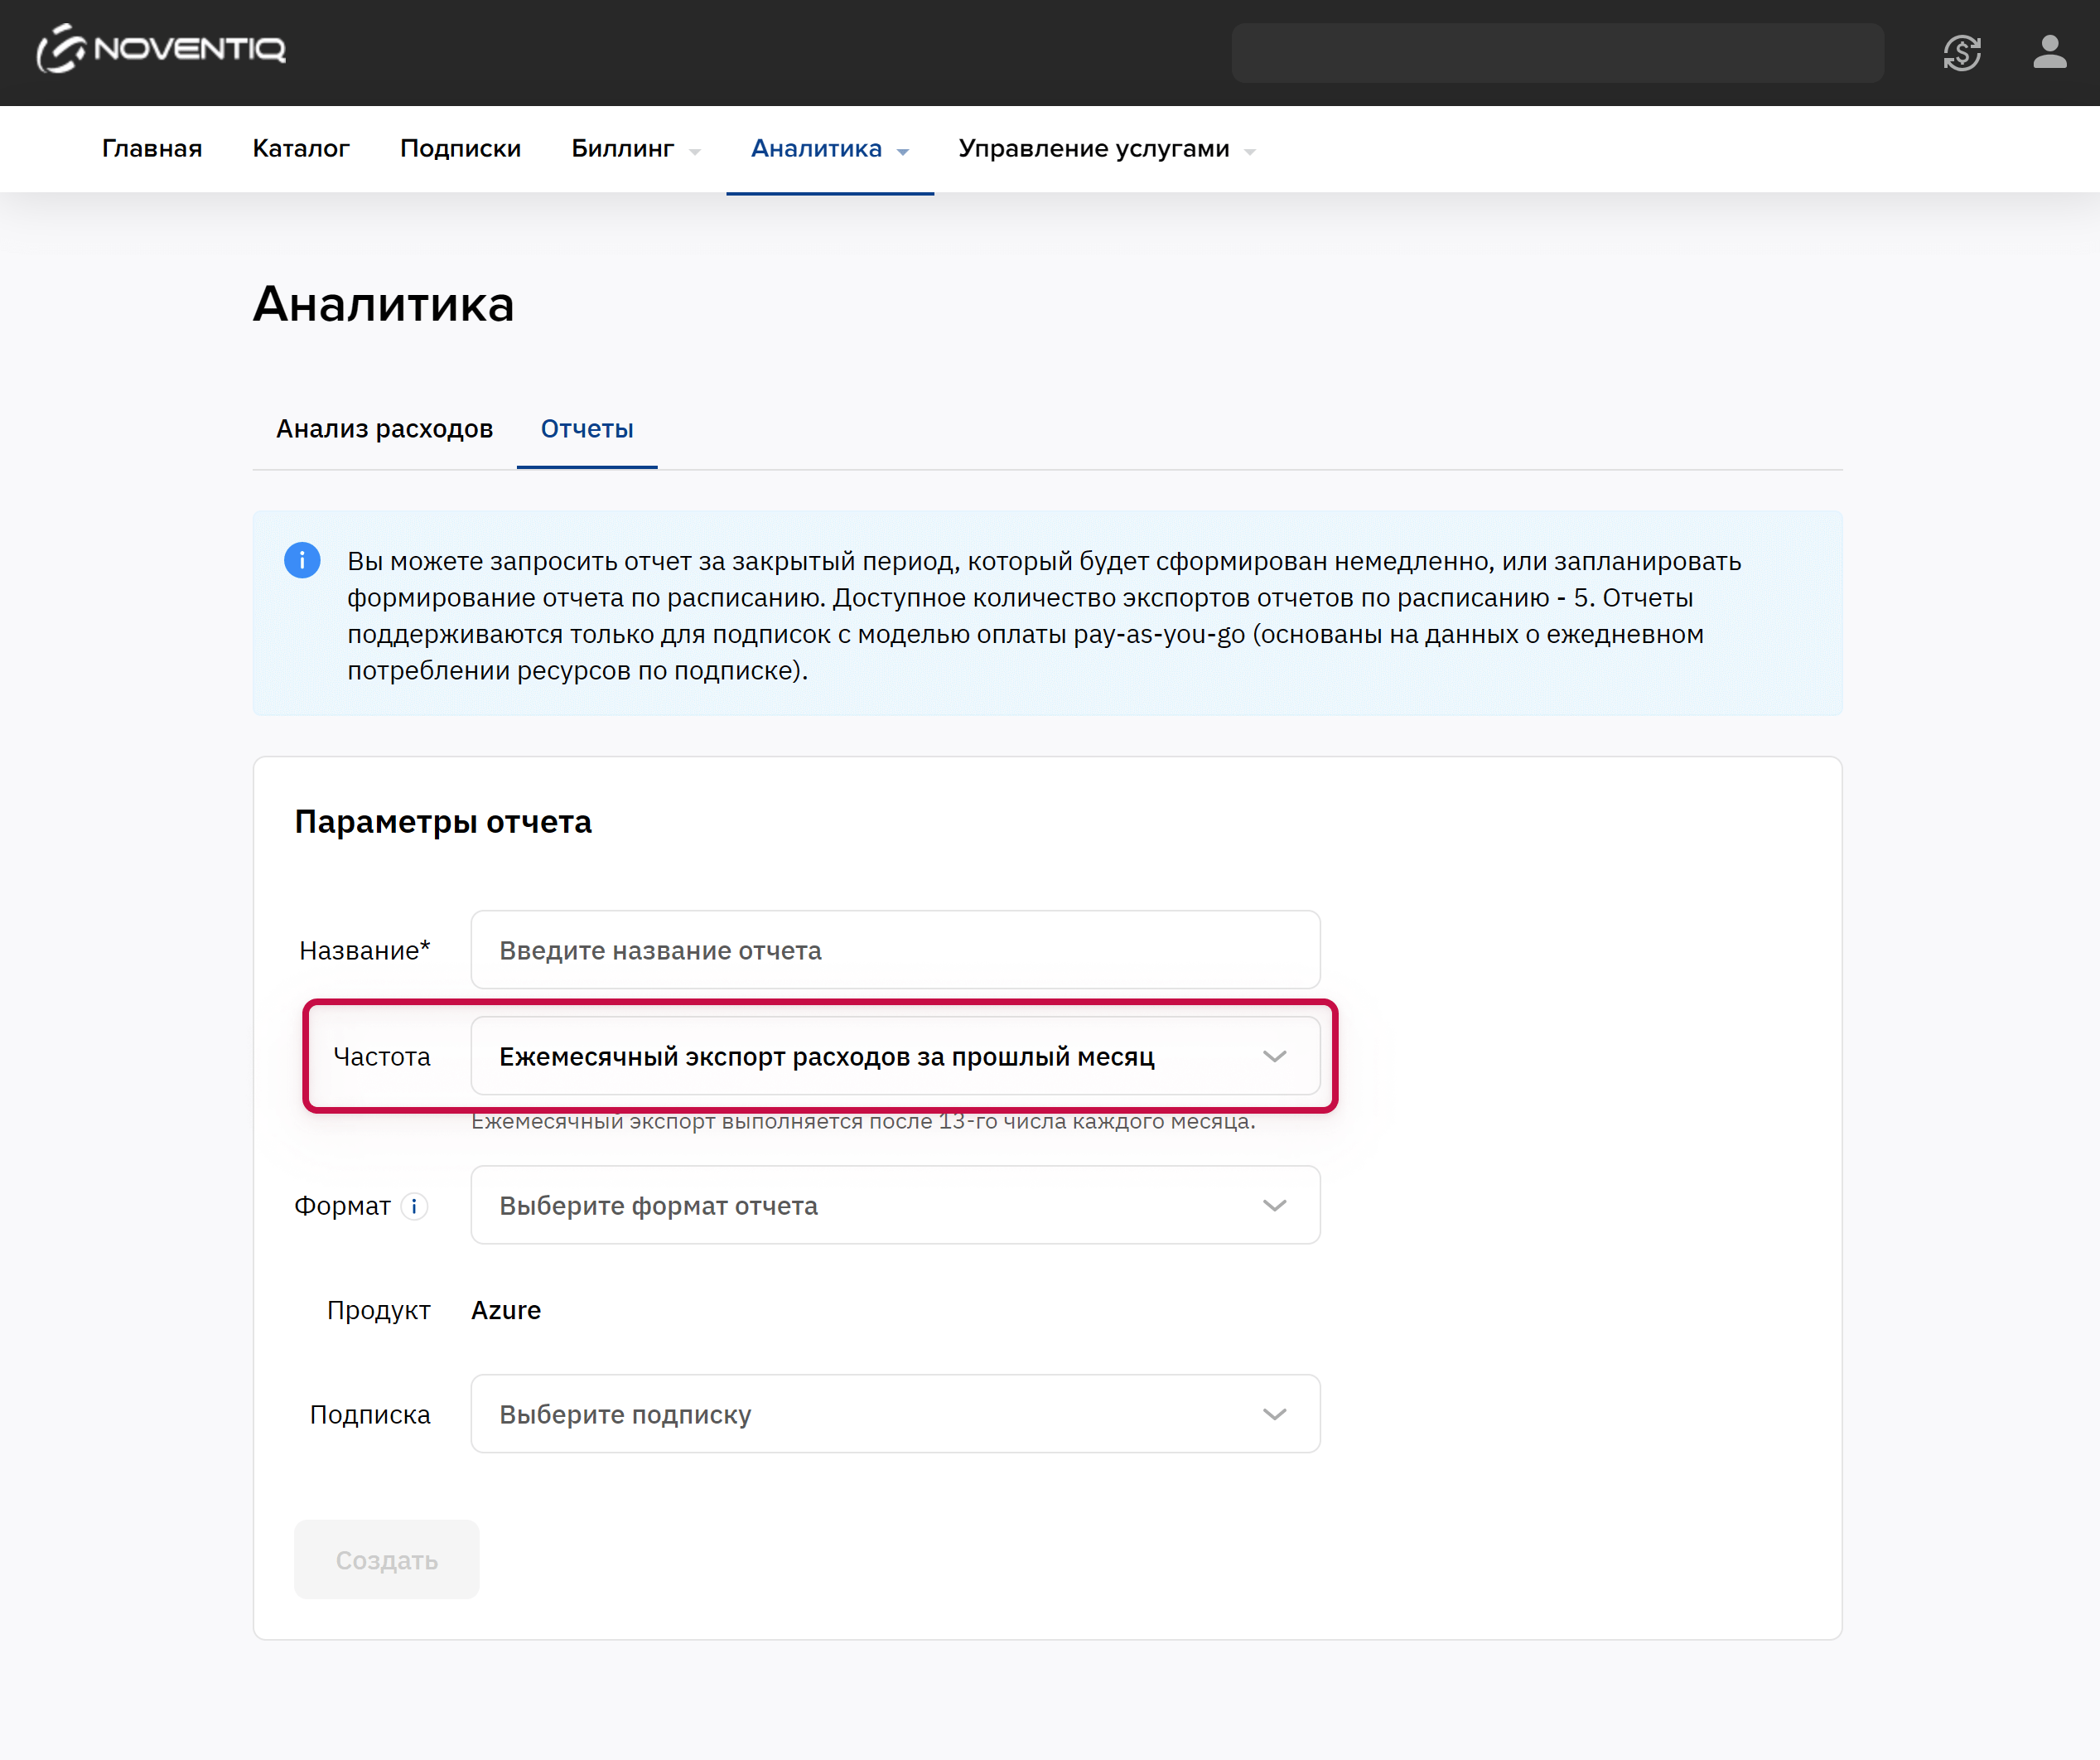The image size is (2100, 1760).
Task: Click the info icon next to Формат
Action: pos(414,1206)
